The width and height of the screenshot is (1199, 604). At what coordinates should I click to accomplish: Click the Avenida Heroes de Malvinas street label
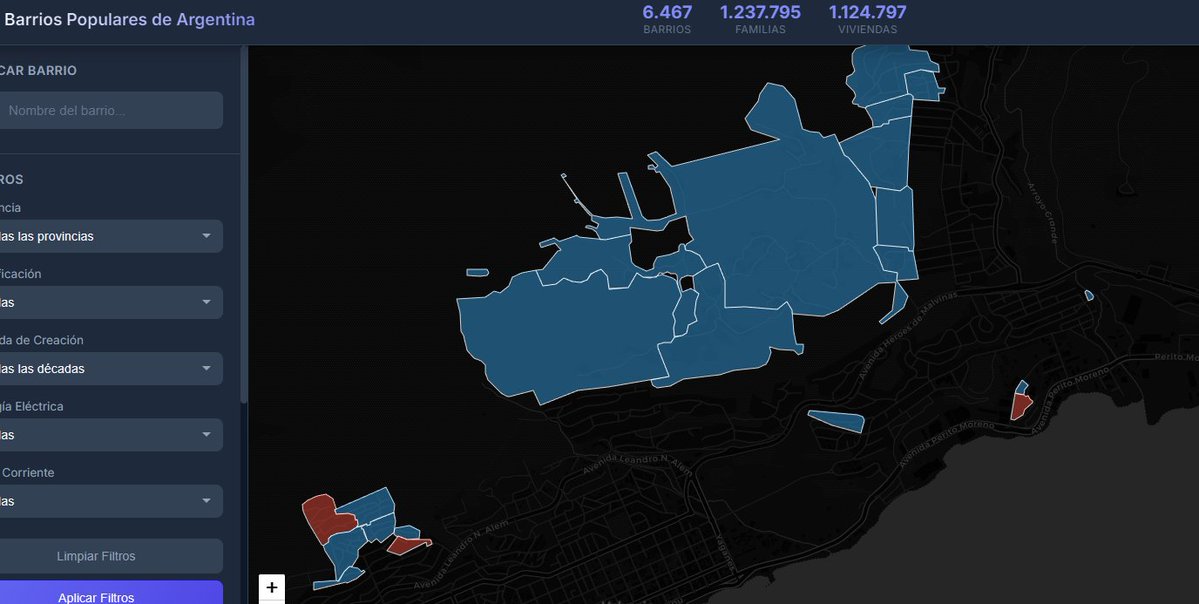pyautogui.click(x=909, y=334)
